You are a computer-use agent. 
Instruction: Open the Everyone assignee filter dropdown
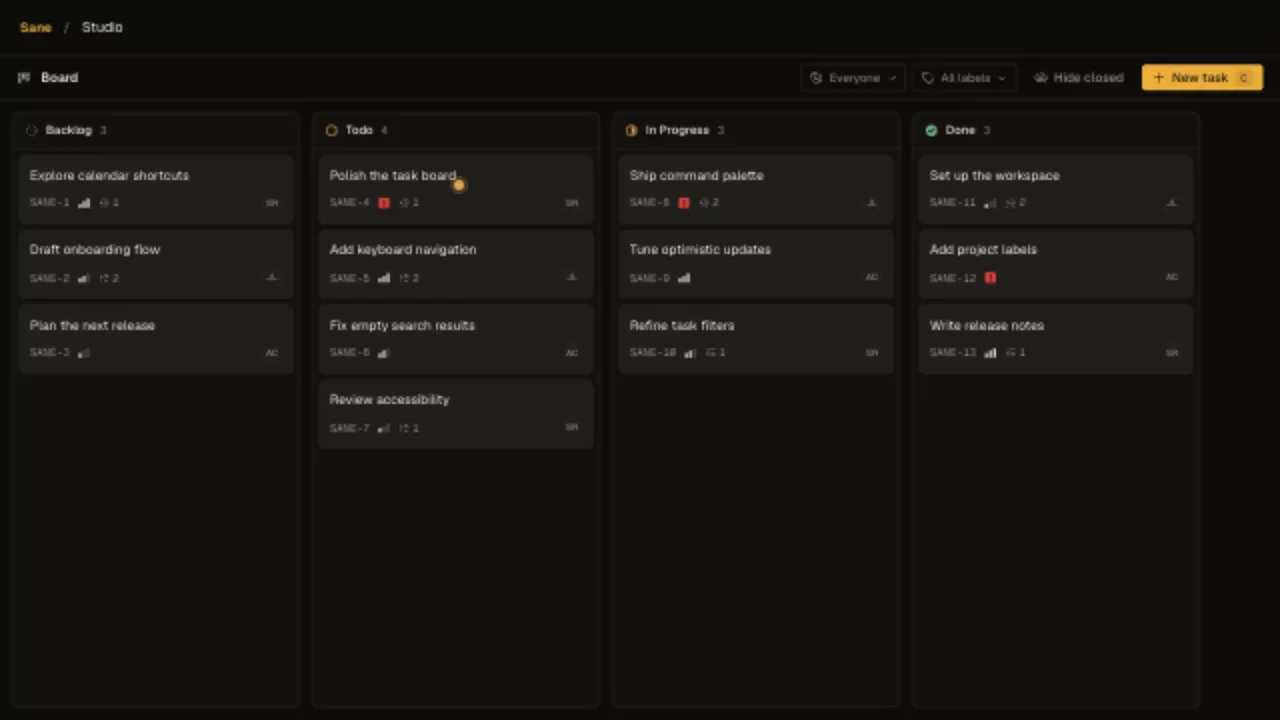coord(853,77)
